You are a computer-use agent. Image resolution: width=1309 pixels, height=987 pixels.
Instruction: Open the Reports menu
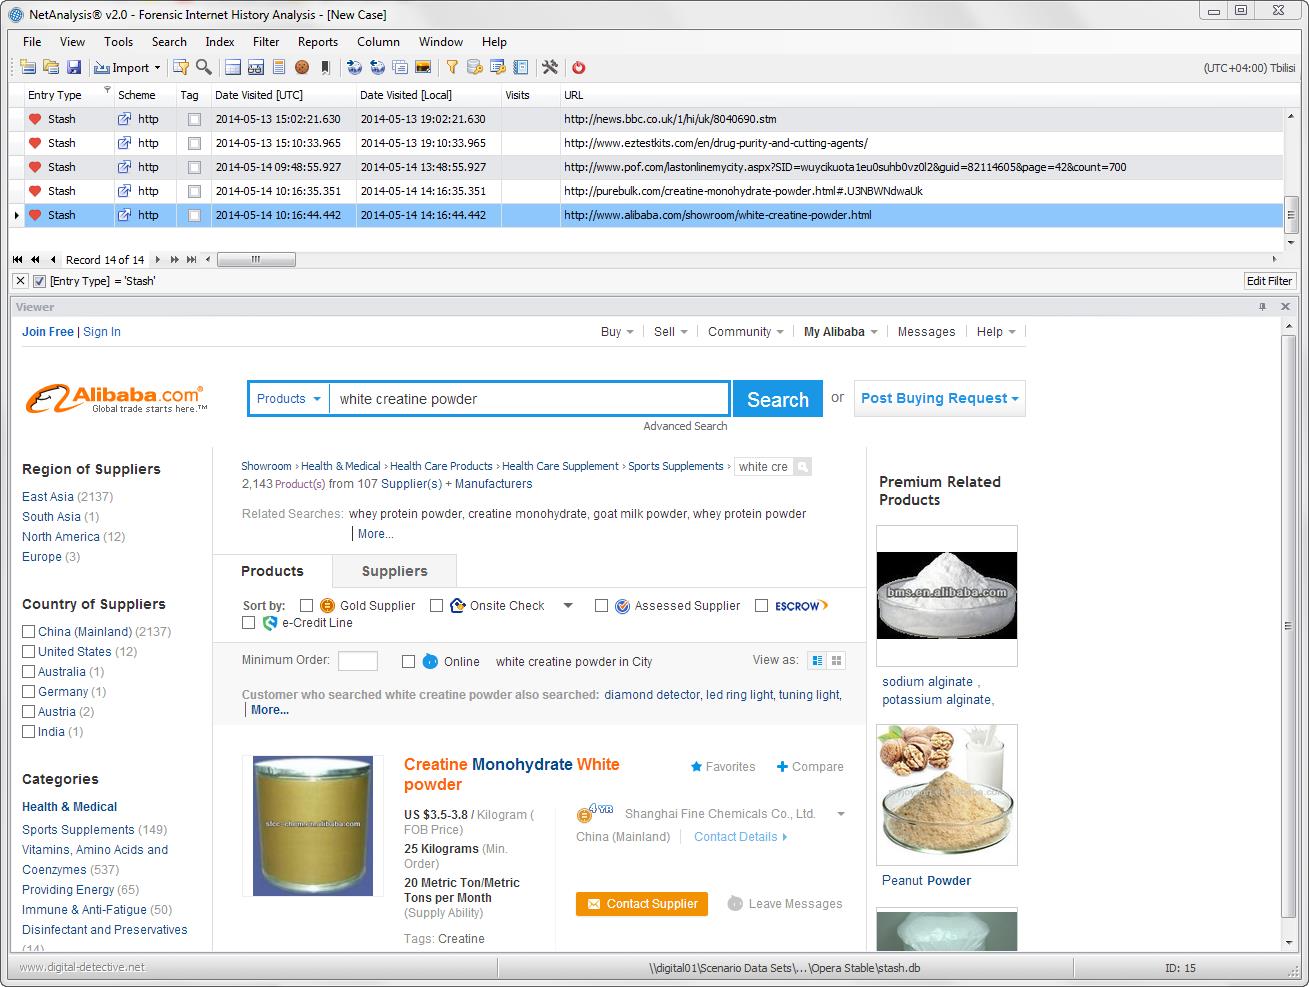(317, 42)
